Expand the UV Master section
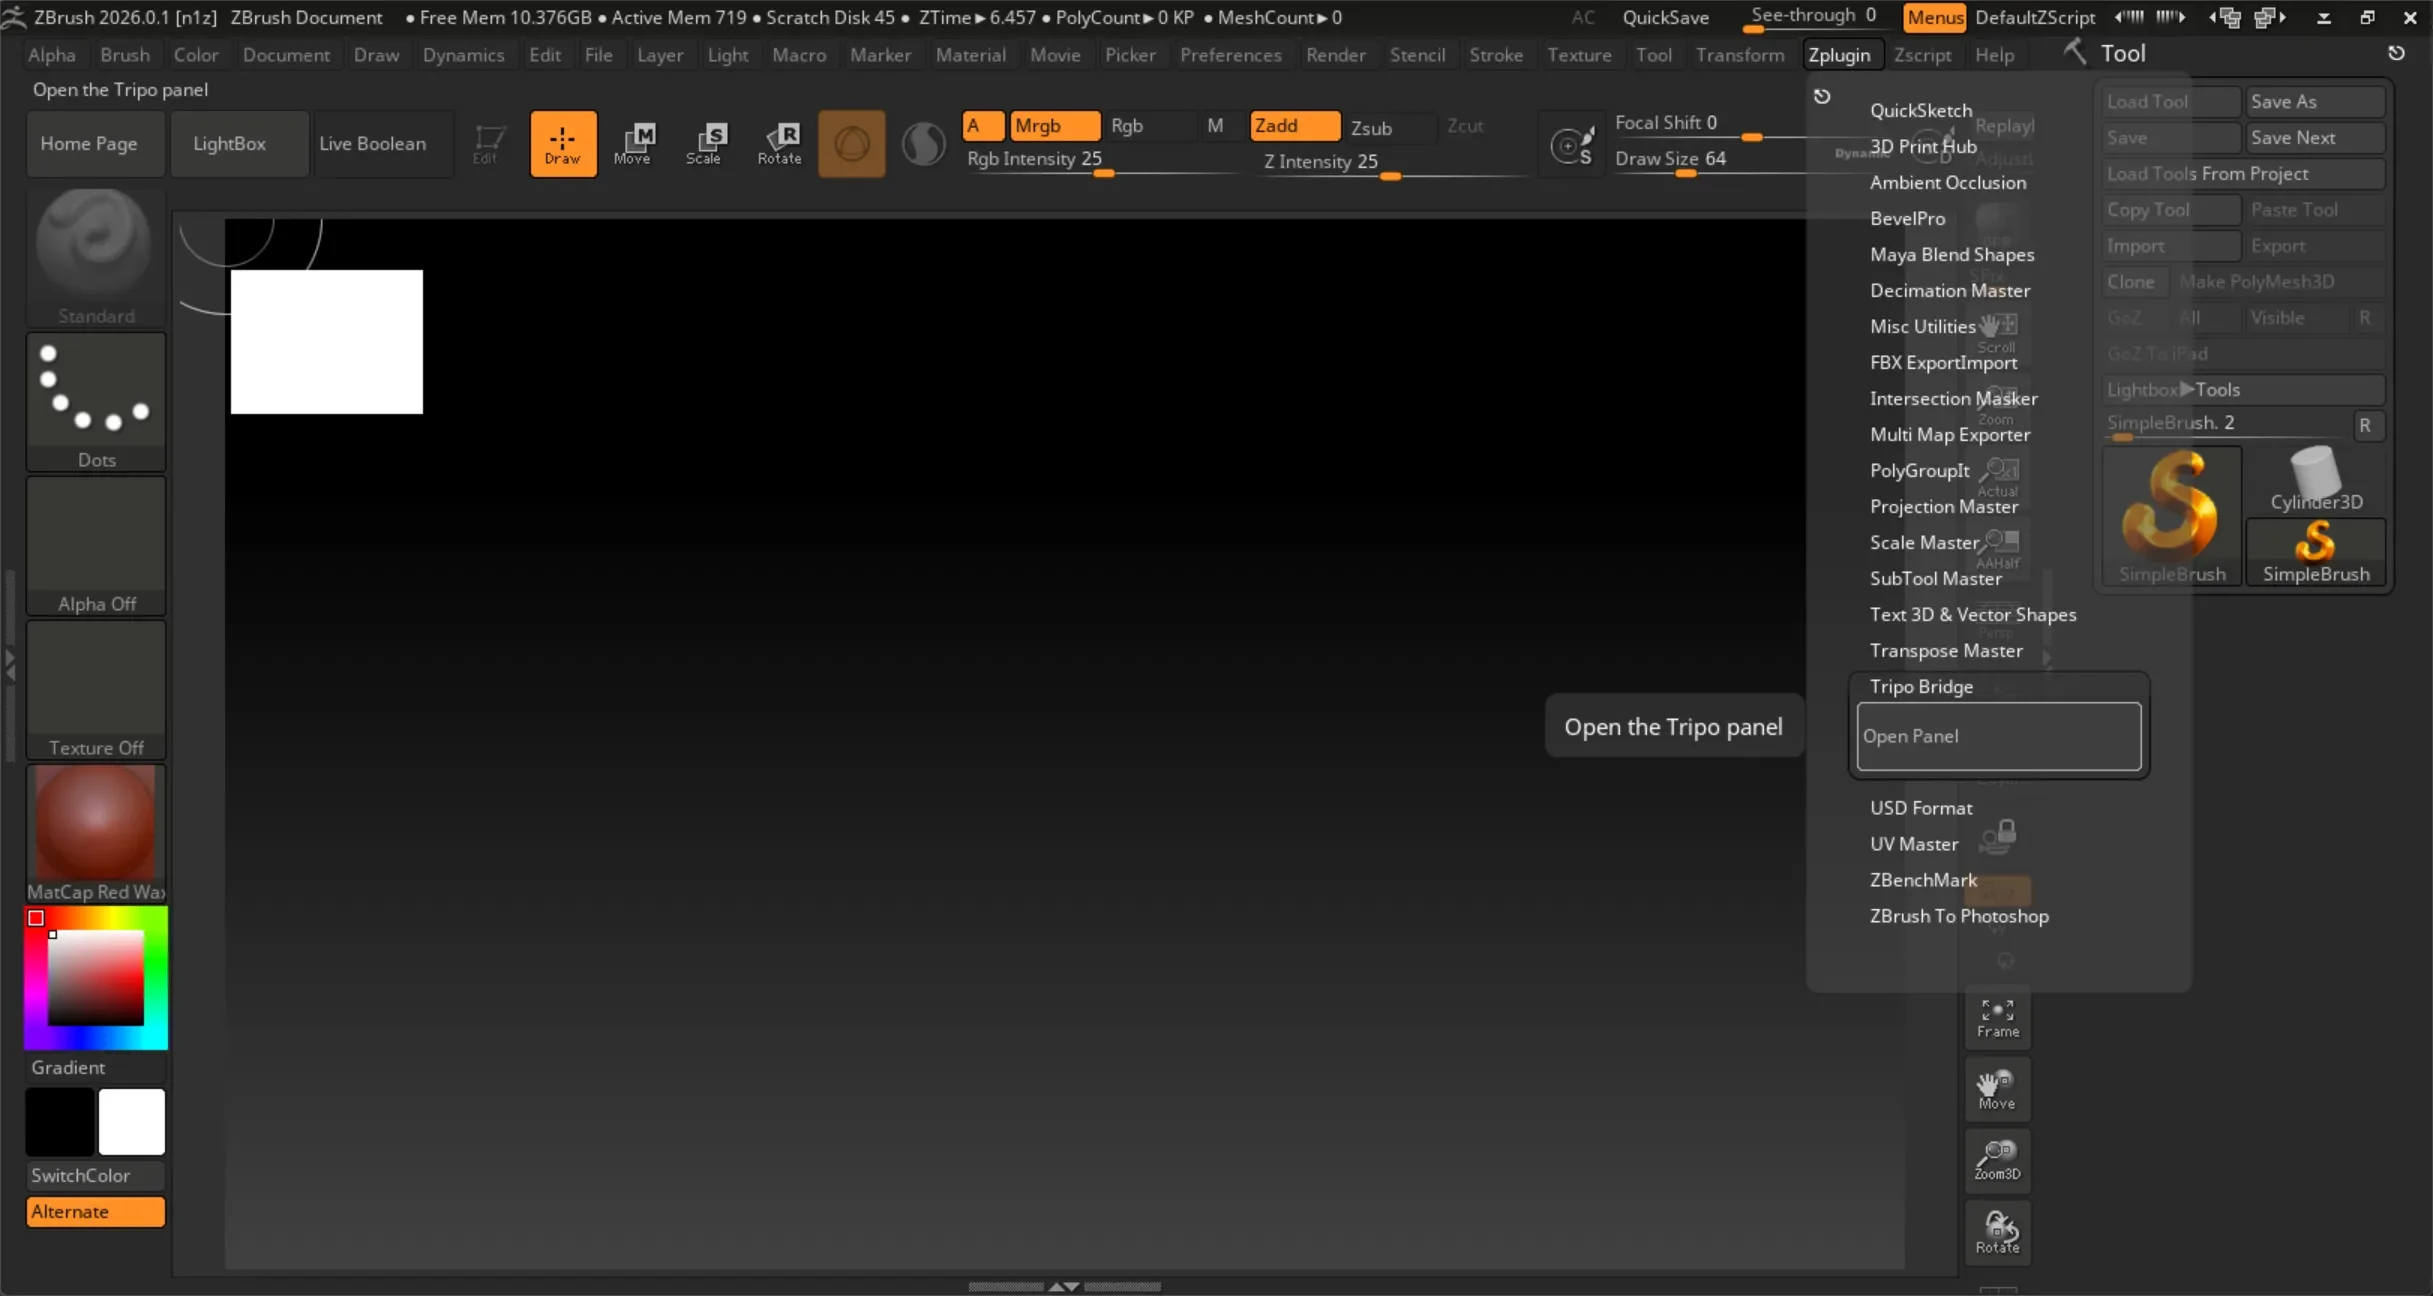The width and height of the screenshot is (2433, 1296). pyautogui.click(x=1914, y=844)
